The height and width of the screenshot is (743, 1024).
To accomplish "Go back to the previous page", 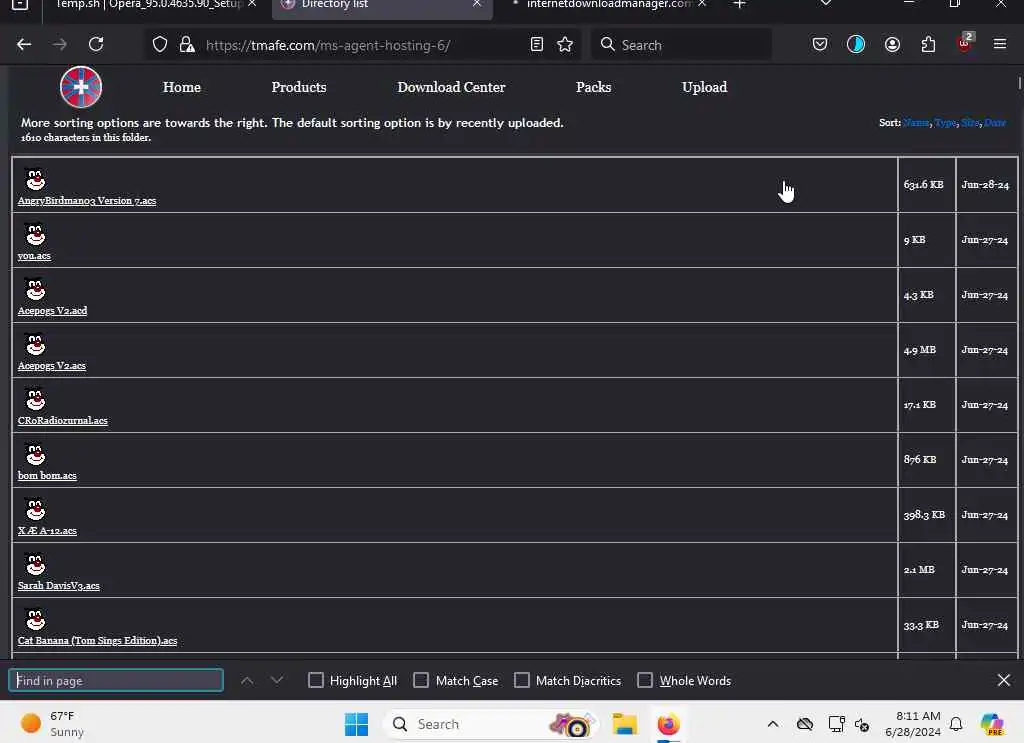I will tap(24, 44).
